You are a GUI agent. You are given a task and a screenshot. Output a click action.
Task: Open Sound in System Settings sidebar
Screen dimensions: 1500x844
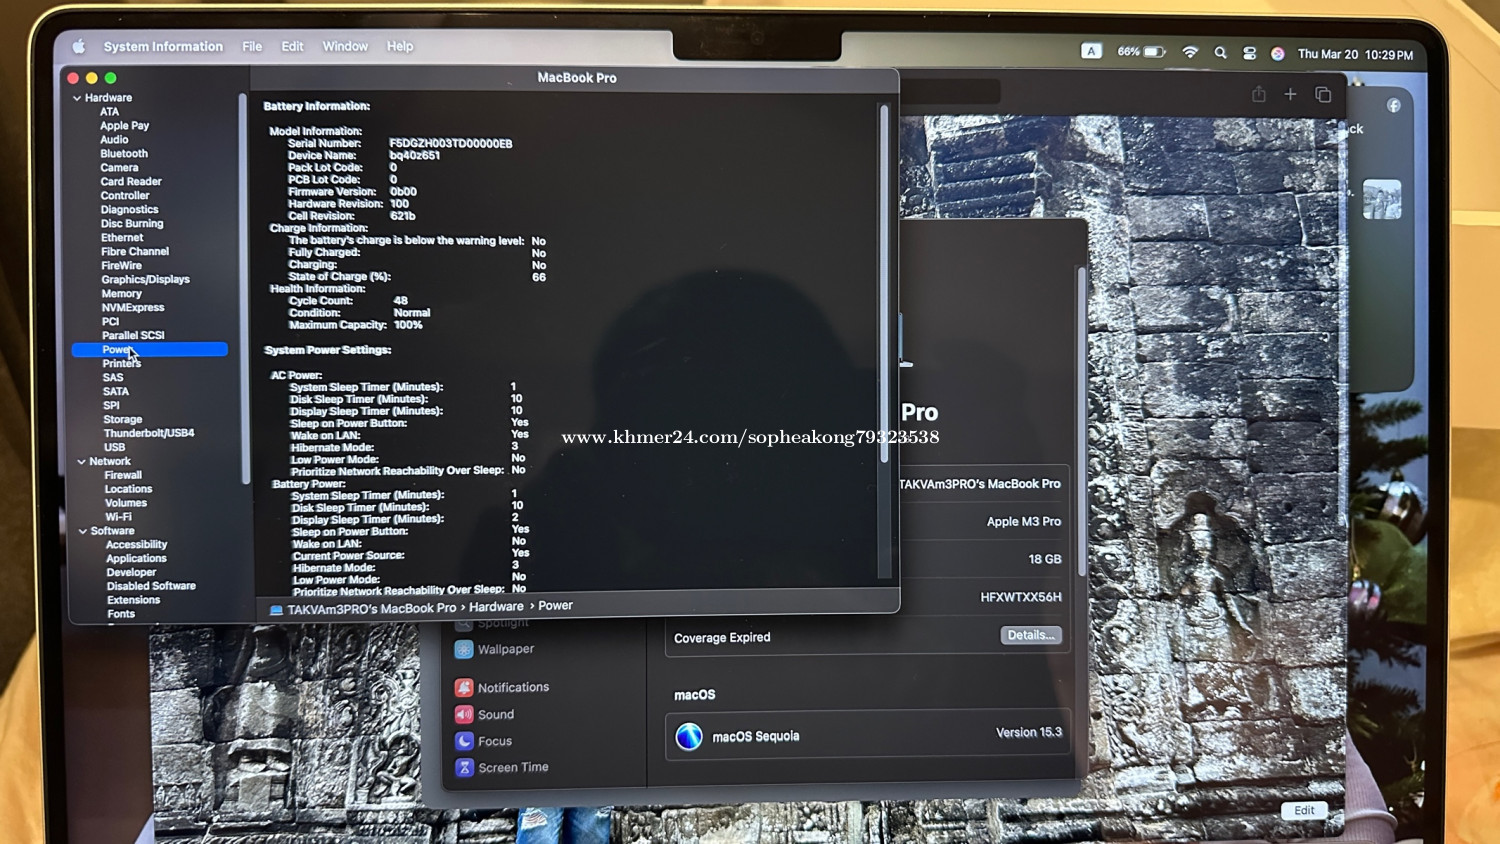(485, 715)
